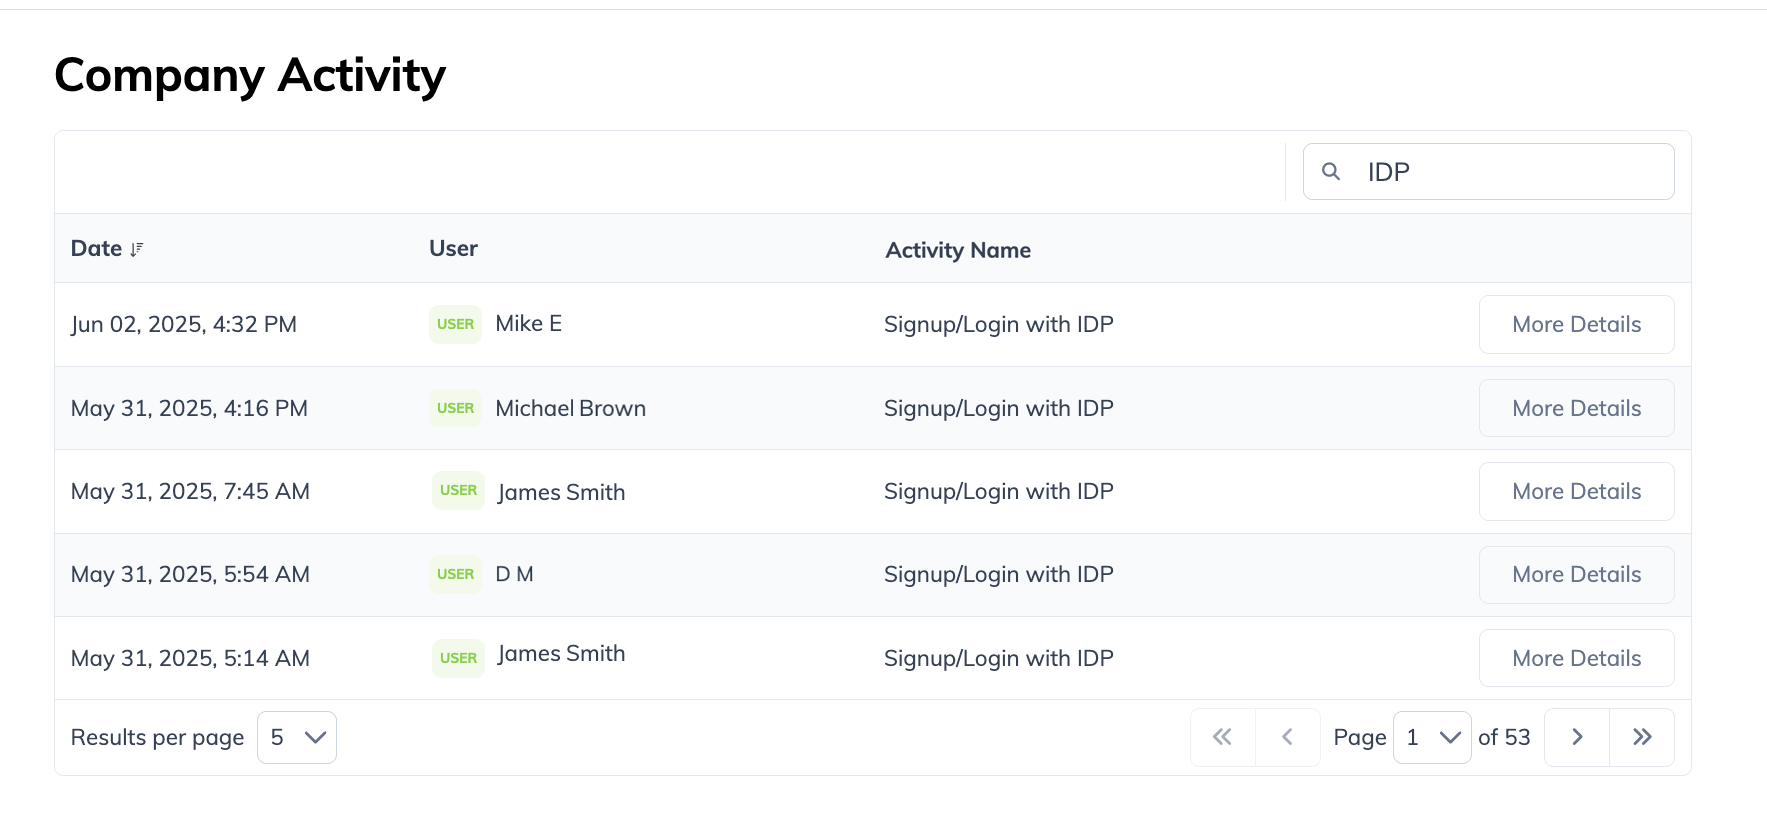Image resolution: width=1767 pixels, height=815 pixels.
Task: Jump to the last page with the double-right chevron
Action: pyautogui.click(x=1642, y=737)
